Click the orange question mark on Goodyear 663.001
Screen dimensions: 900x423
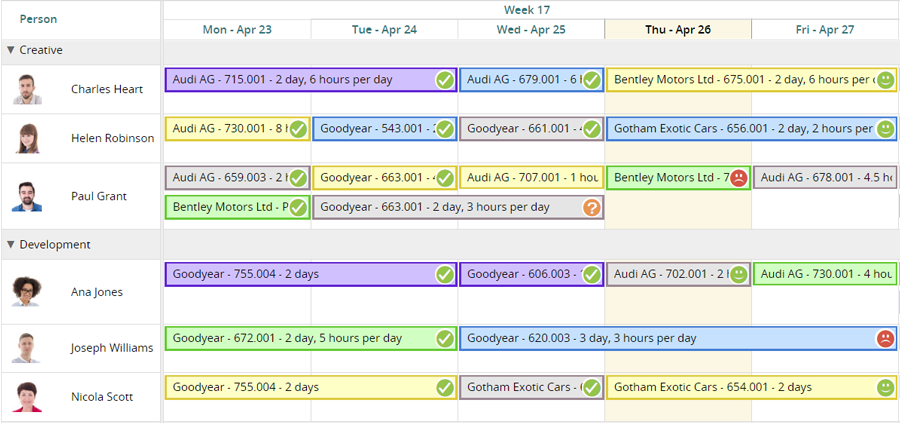tap(592, 207)
